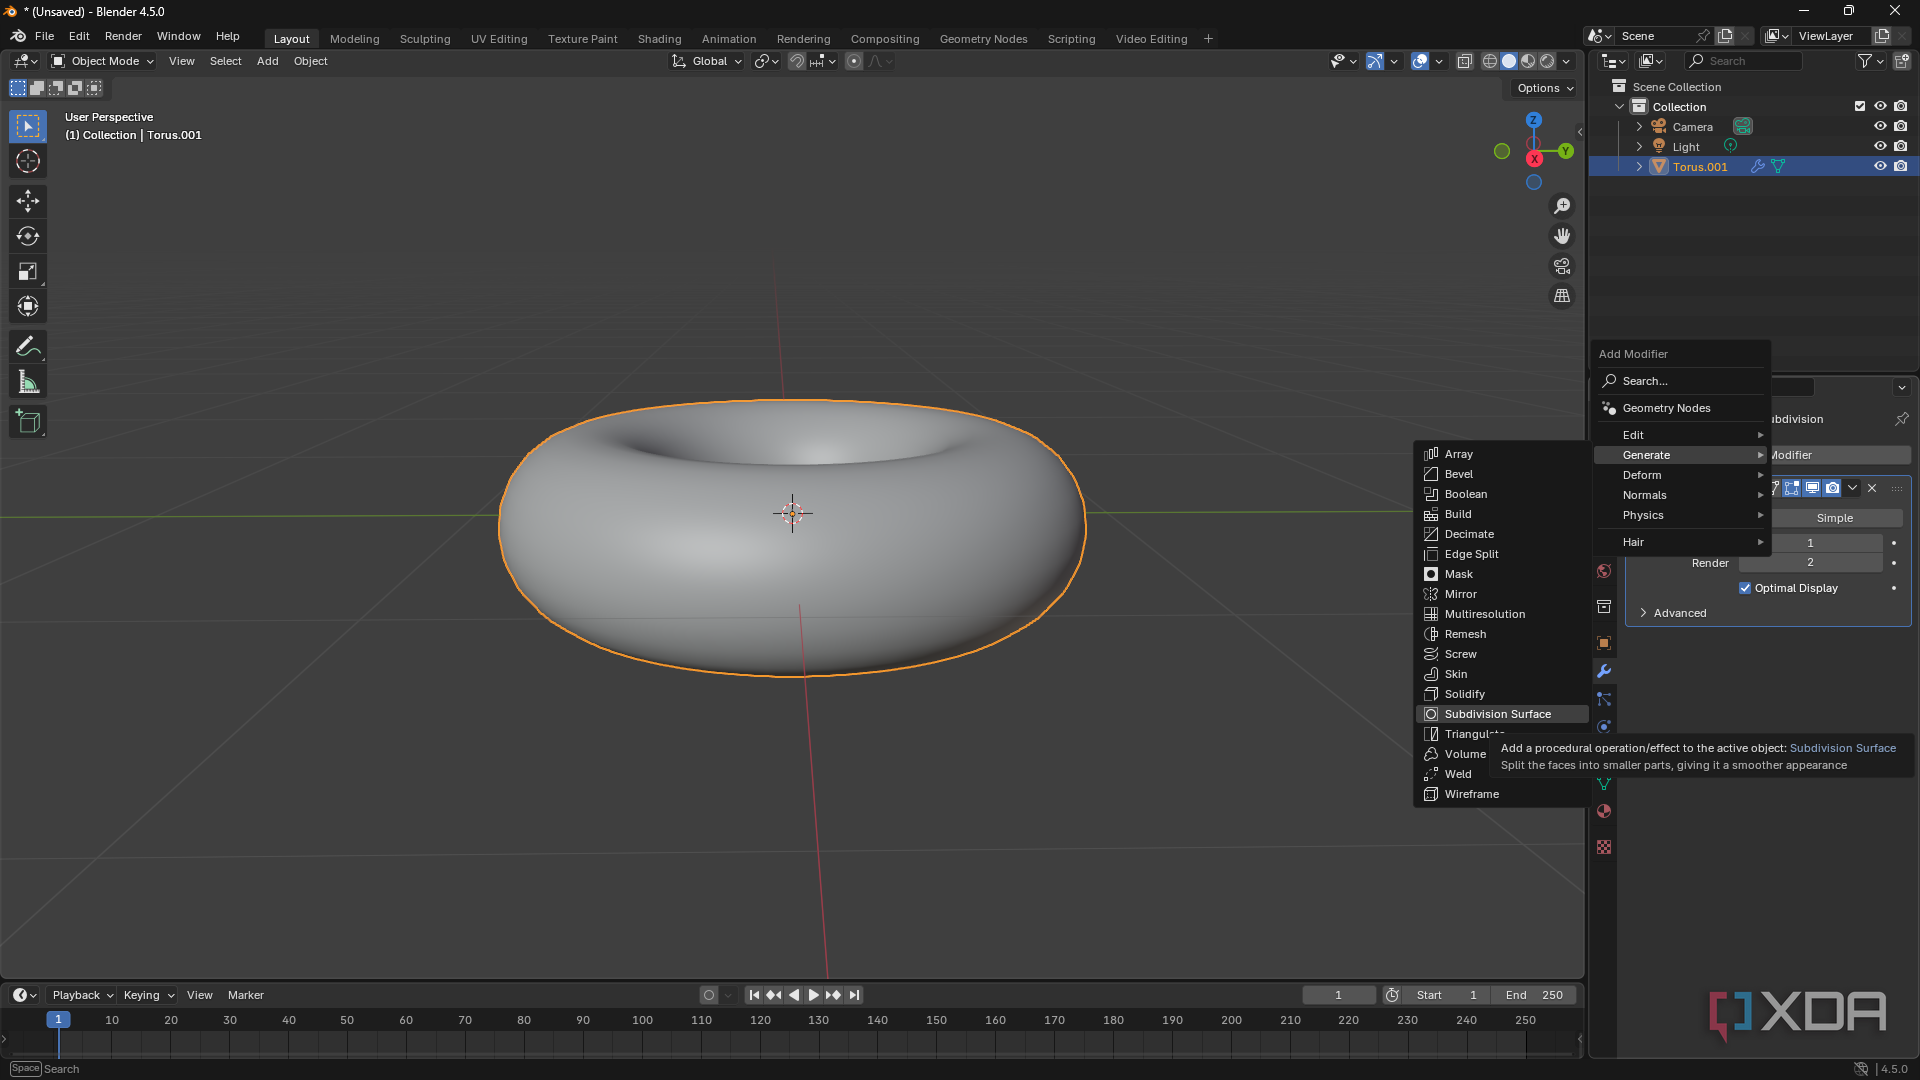The width and height of the screenshot is (1920, 1080).
Task: Click the current frame number field
Action: [x=1338, y=995]
